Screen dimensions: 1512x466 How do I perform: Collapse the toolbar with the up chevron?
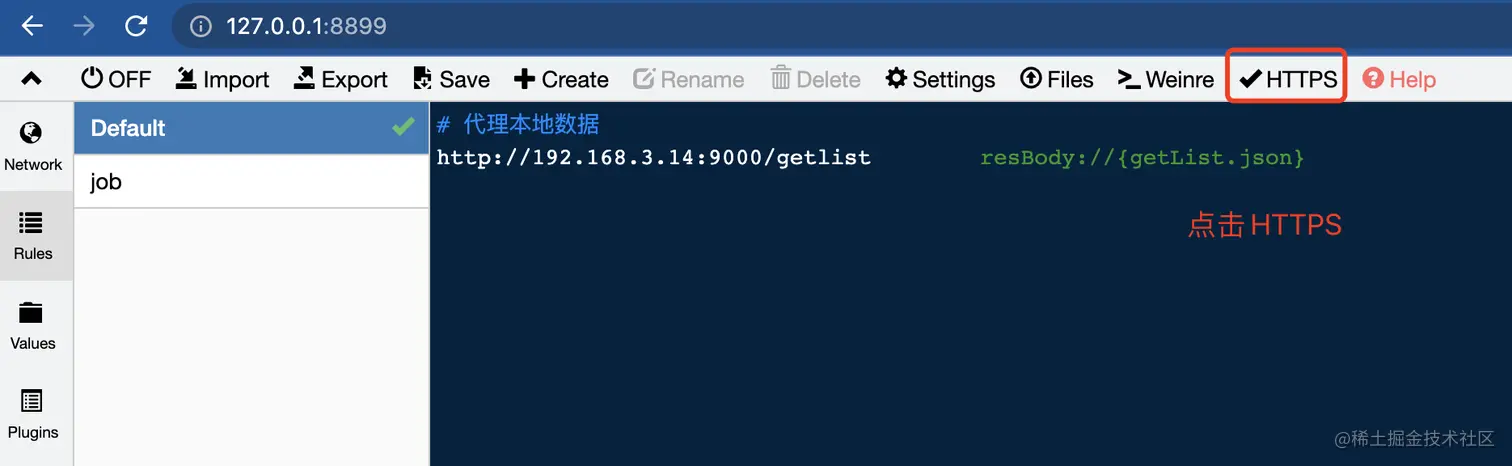31,79
